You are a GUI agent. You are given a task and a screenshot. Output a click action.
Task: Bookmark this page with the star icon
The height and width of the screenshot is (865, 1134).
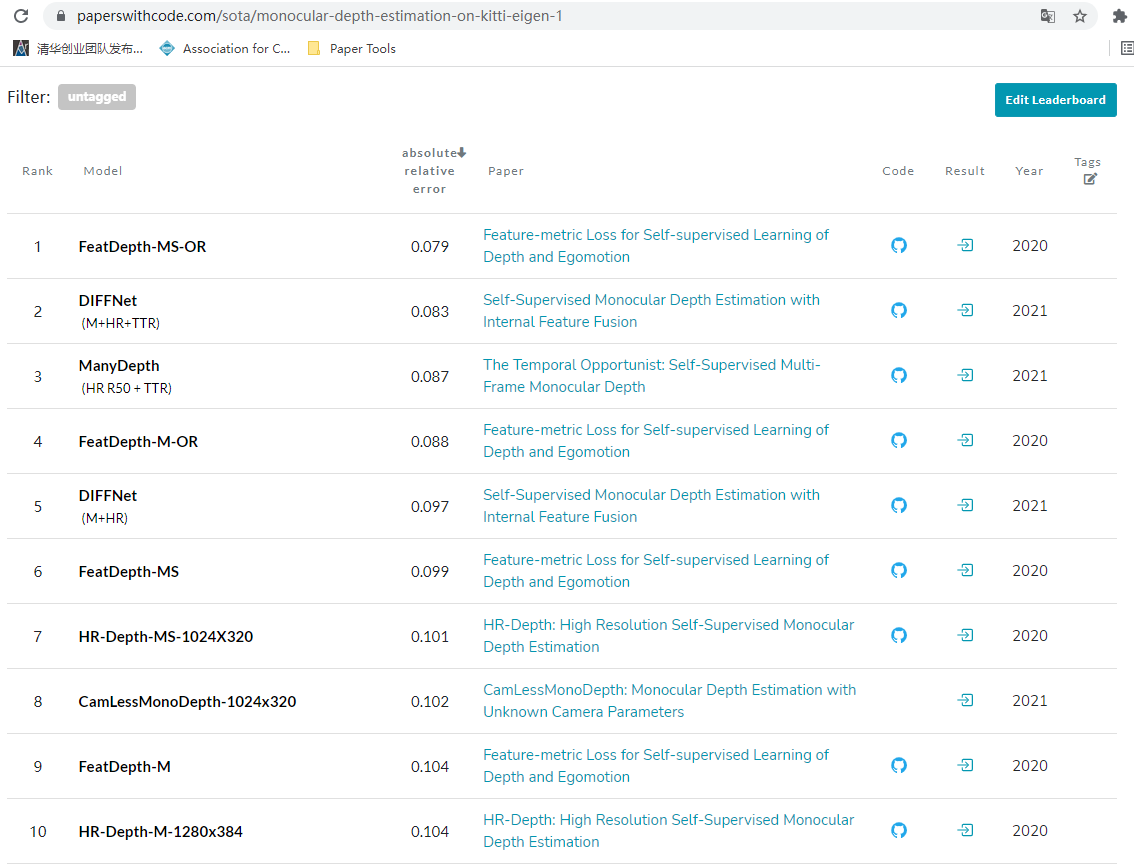(x=1080, y=16)
